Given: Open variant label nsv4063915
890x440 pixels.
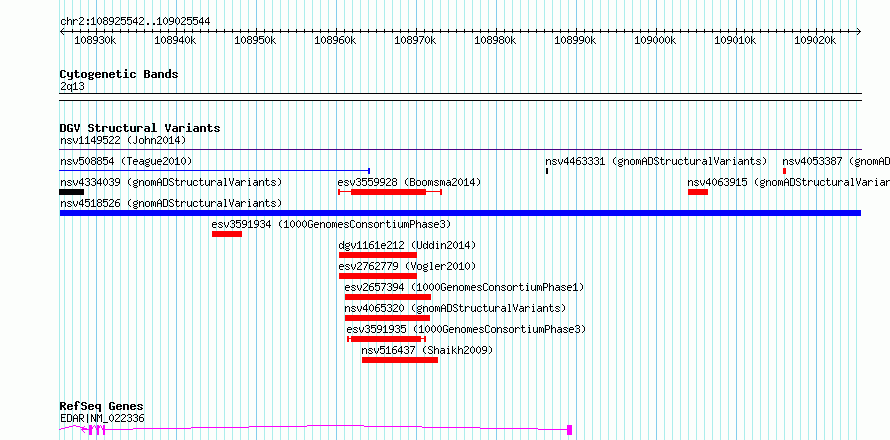Looking at the screenshot, I should pyautogui.click(x=788, y=182).
